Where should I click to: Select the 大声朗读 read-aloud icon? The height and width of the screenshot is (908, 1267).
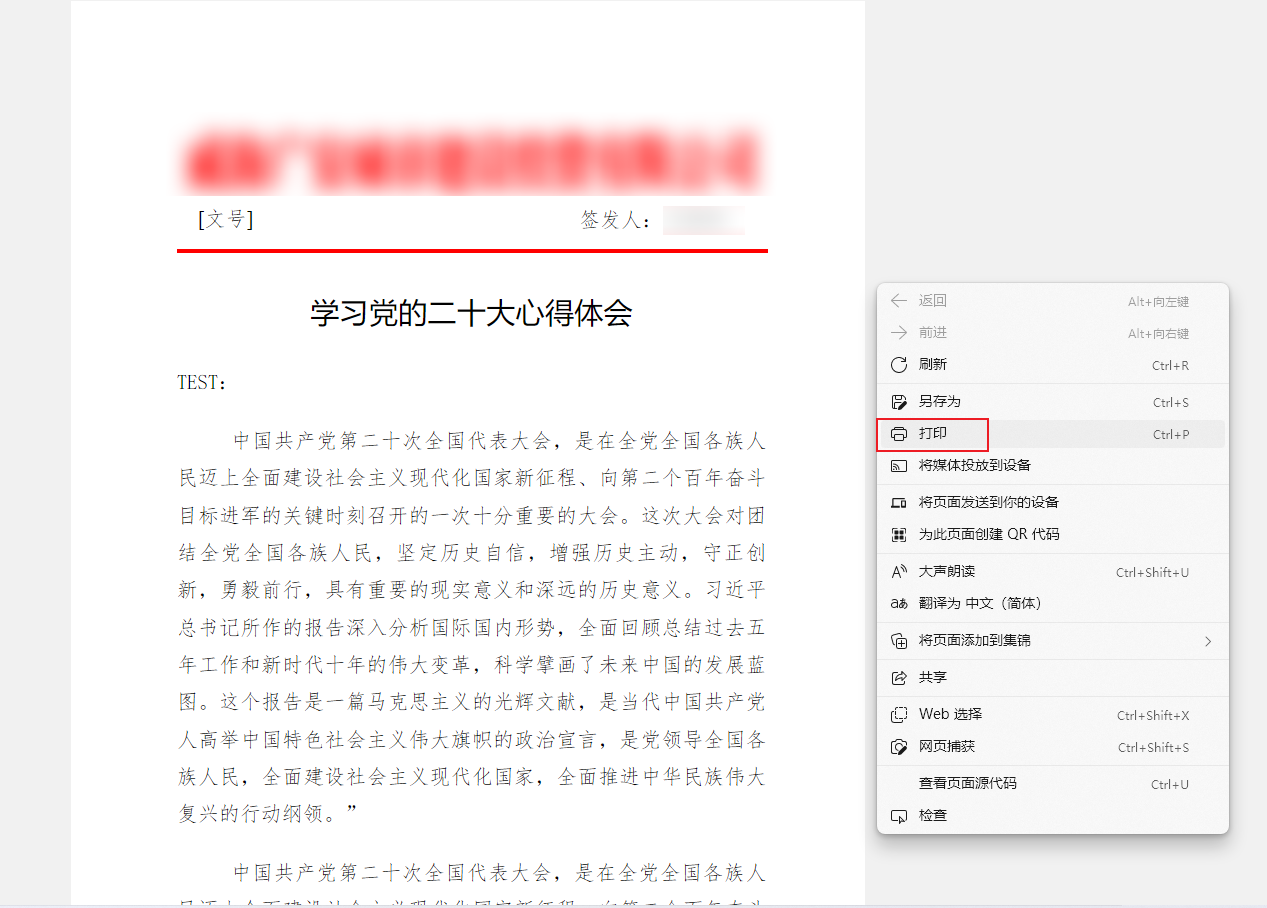click(x=898, y=570)
